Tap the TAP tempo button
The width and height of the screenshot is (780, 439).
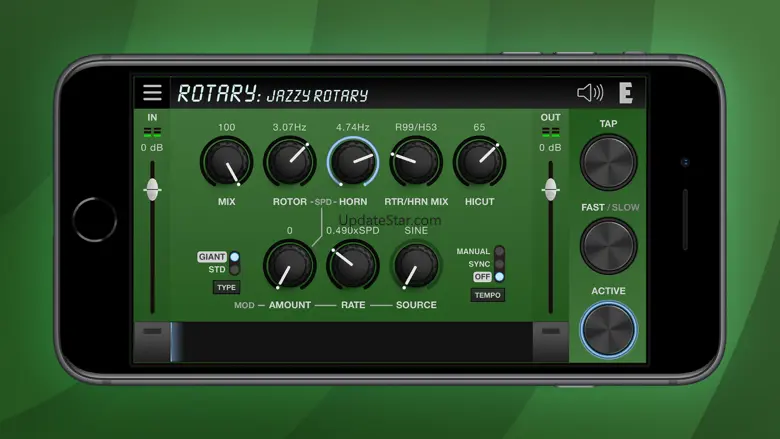[x=608, y=162]
